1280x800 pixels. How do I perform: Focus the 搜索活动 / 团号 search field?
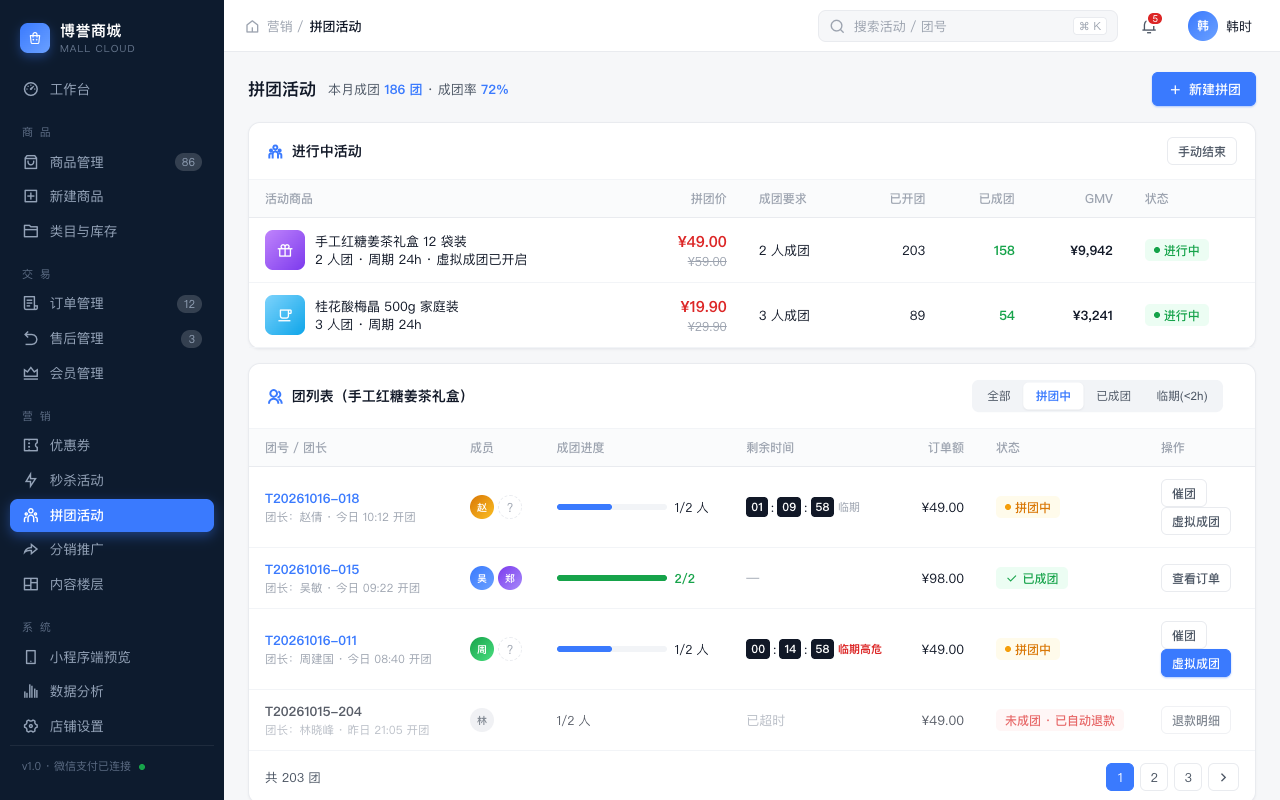(968, 26)
